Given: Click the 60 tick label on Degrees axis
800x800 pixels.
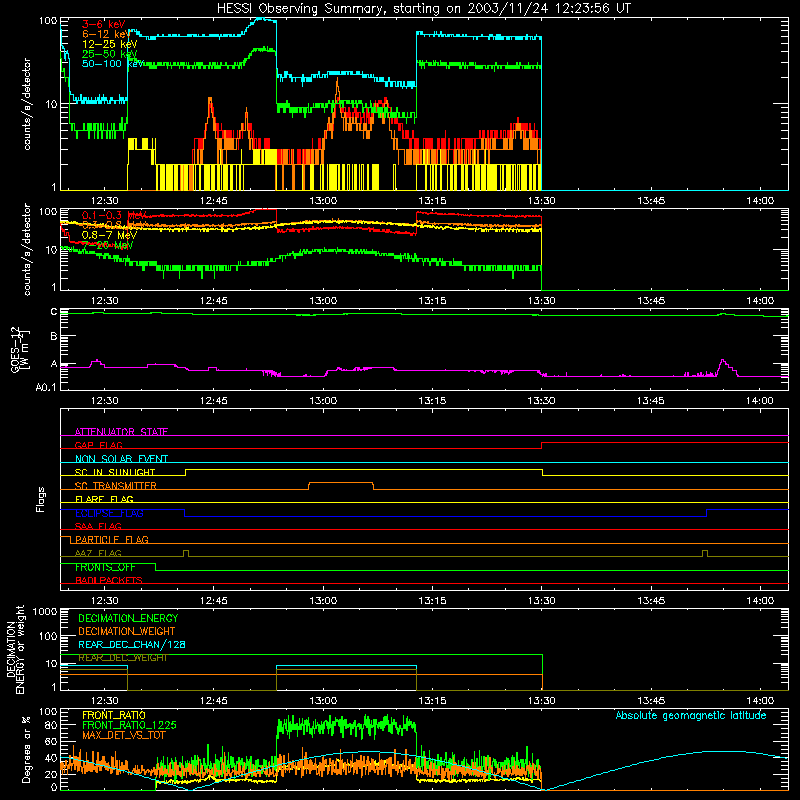Looking at the screenshot, I should [x=51, y=741].
